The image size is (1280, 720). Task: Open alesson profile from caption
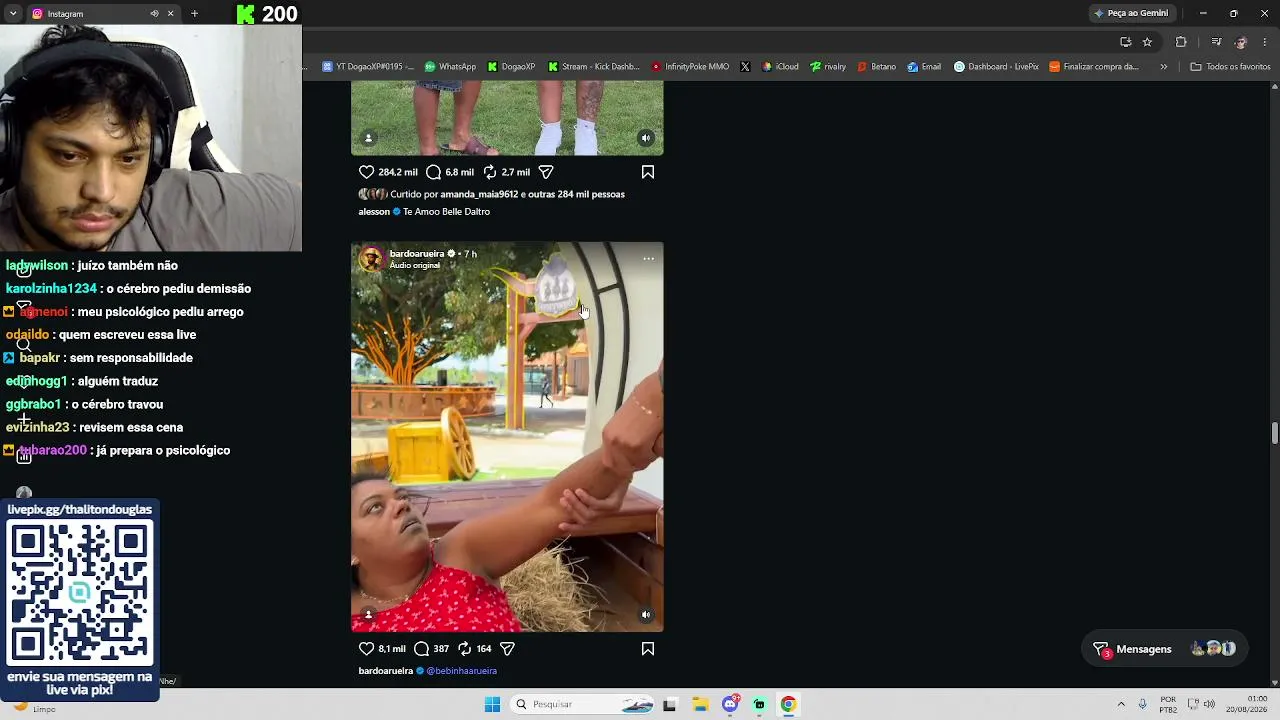374,212
